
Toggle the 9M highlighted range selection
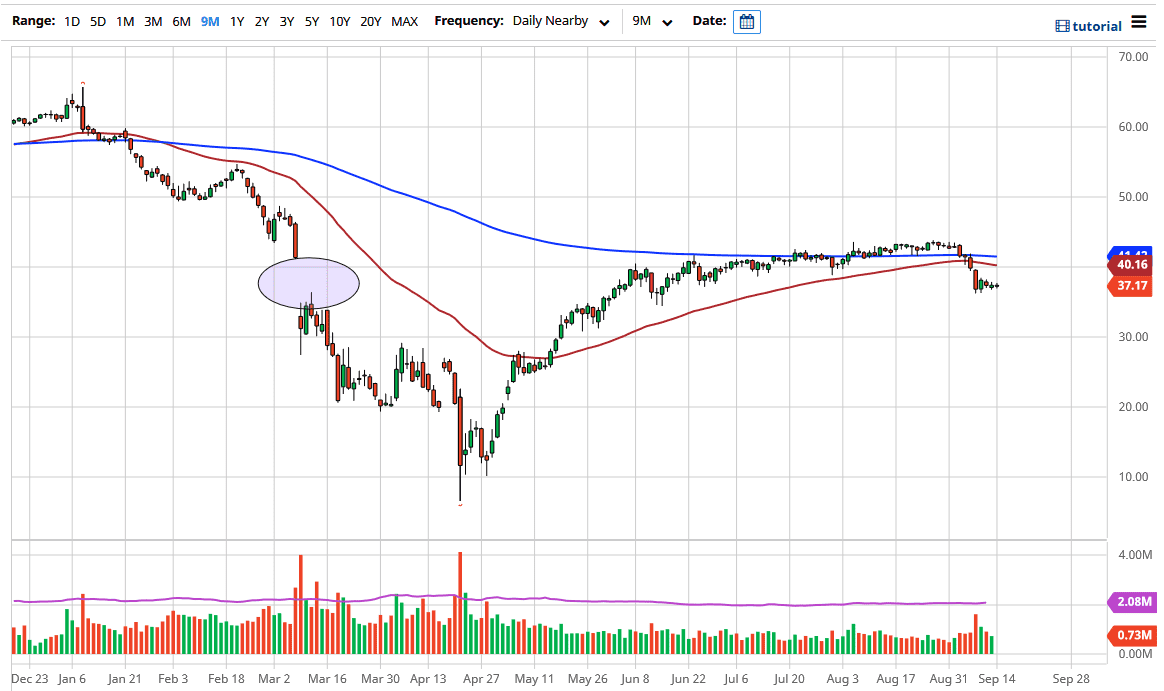click(x=209, y=21)
